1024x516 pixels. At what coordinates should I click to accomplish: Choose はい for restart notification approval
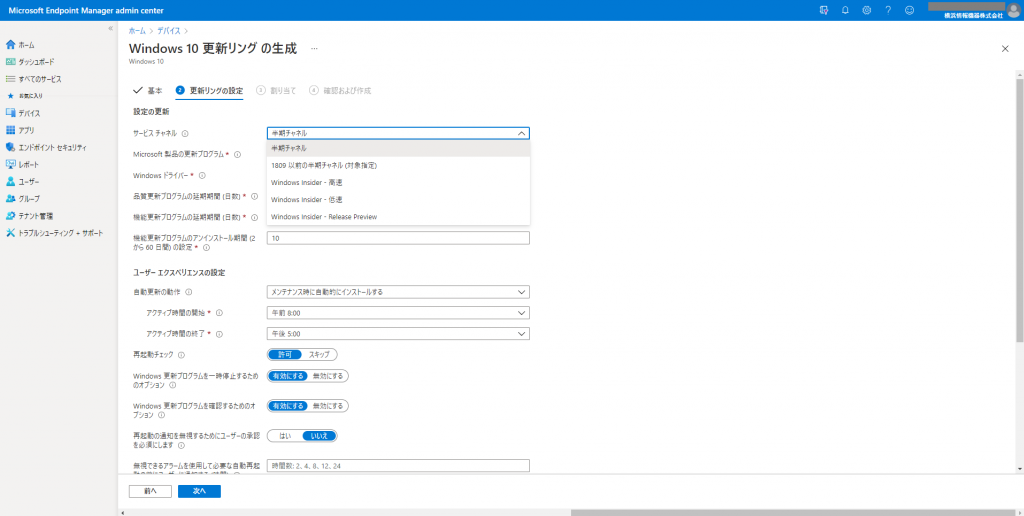click(285, 436)
